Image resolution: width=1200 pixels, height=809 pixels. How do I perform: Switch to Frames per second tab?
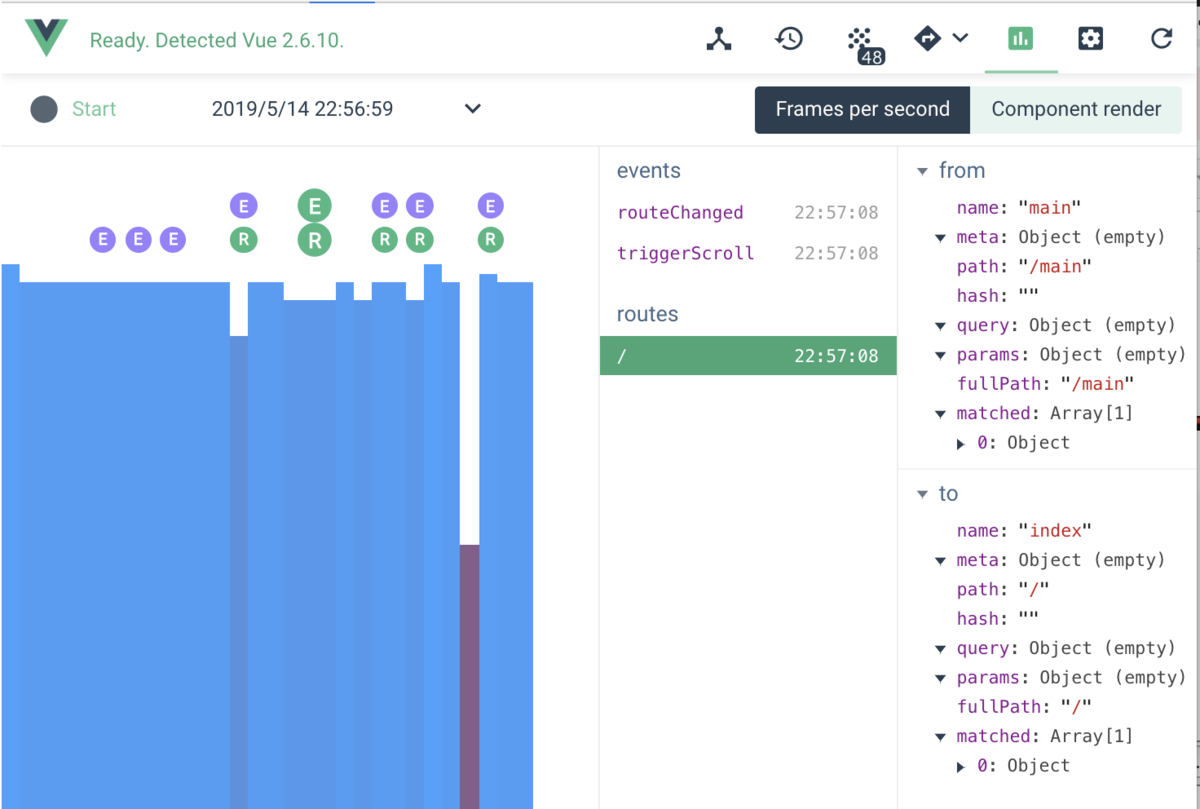(862, 110)
